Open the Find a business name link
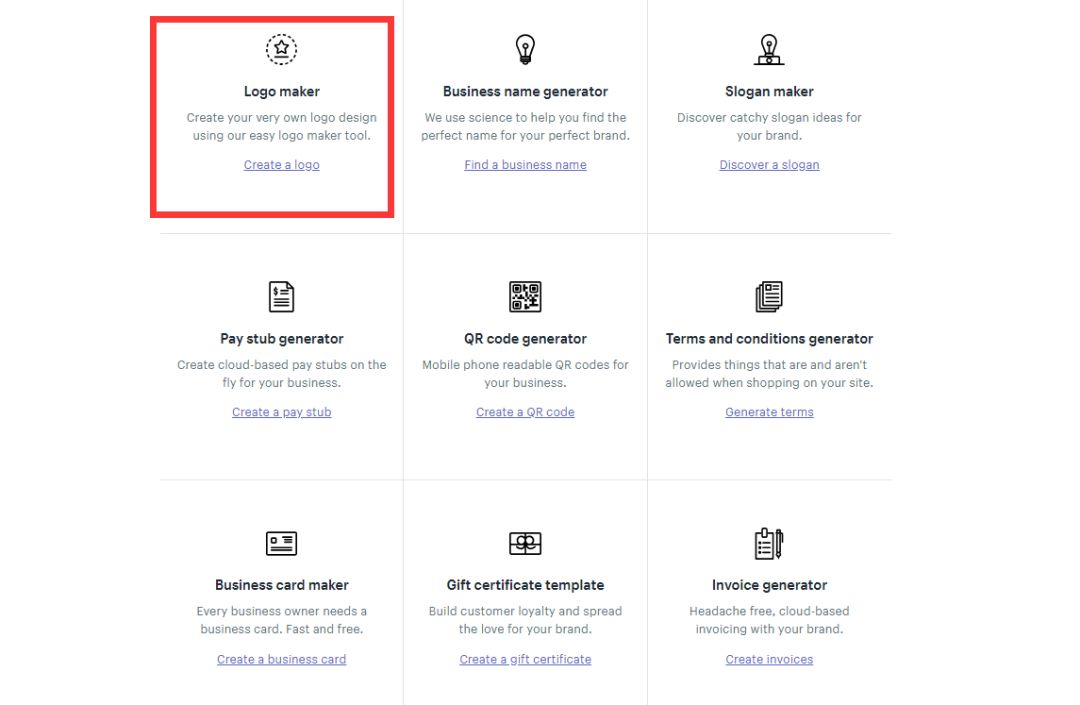The width and height of the screenshot is (1080, 705). [x=525, y=164]
